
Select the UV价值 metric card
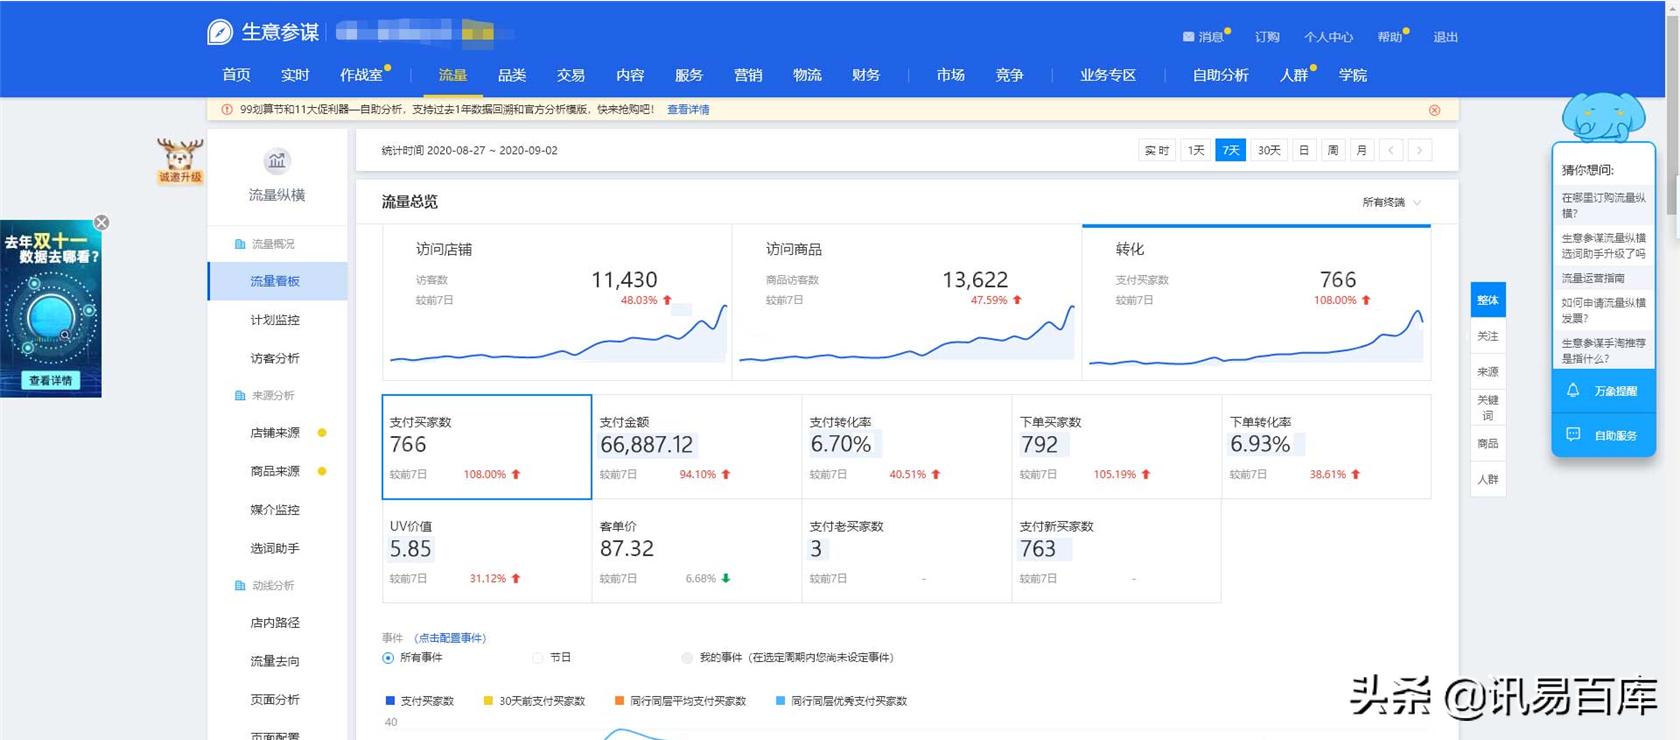[x=487, y=551]
